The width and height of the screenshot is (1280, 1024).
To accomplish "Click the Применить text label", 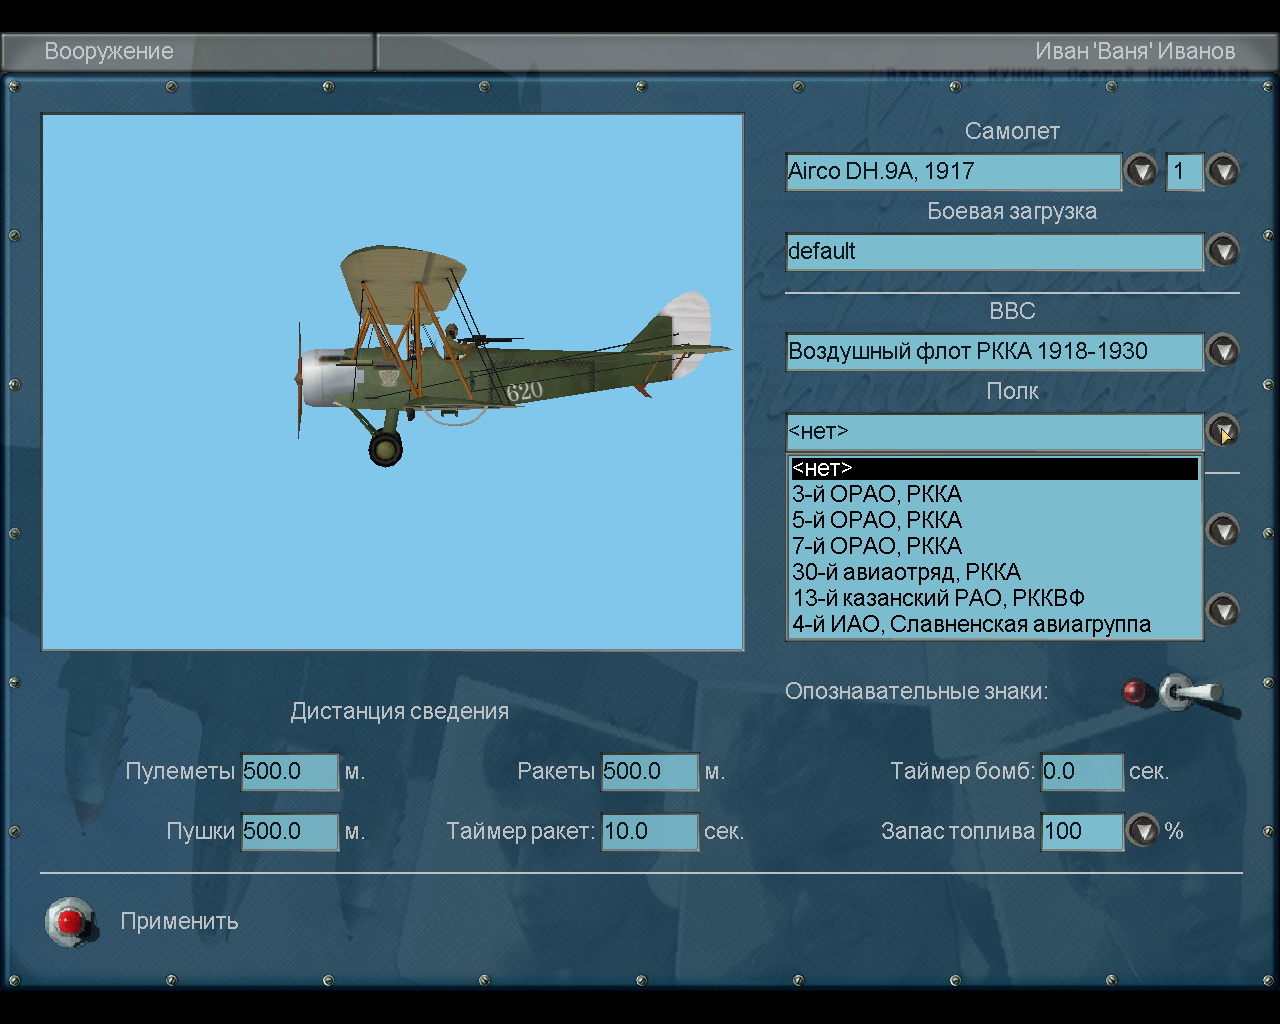I will pos(179,921).
